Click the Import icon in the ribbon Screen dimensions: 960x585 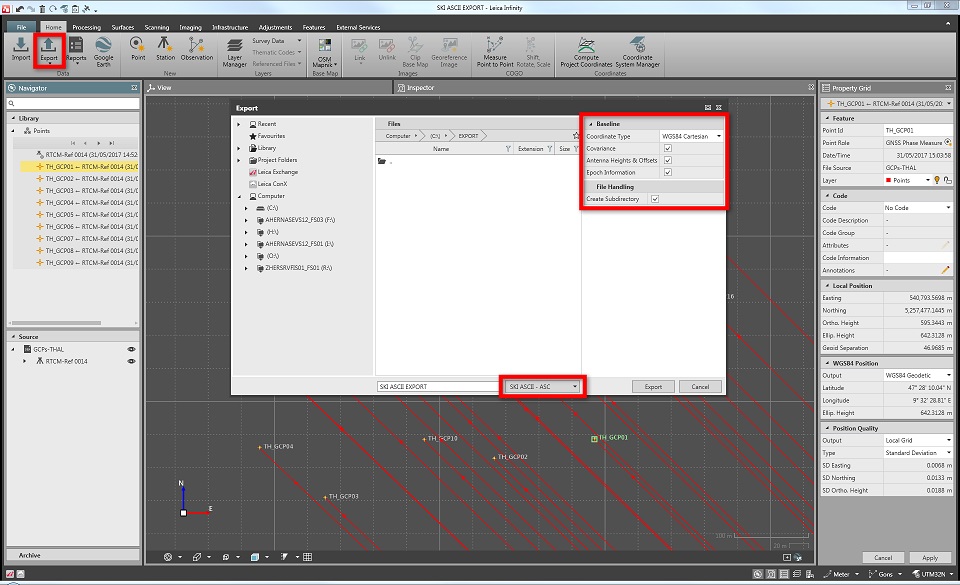tap(20, 49)
